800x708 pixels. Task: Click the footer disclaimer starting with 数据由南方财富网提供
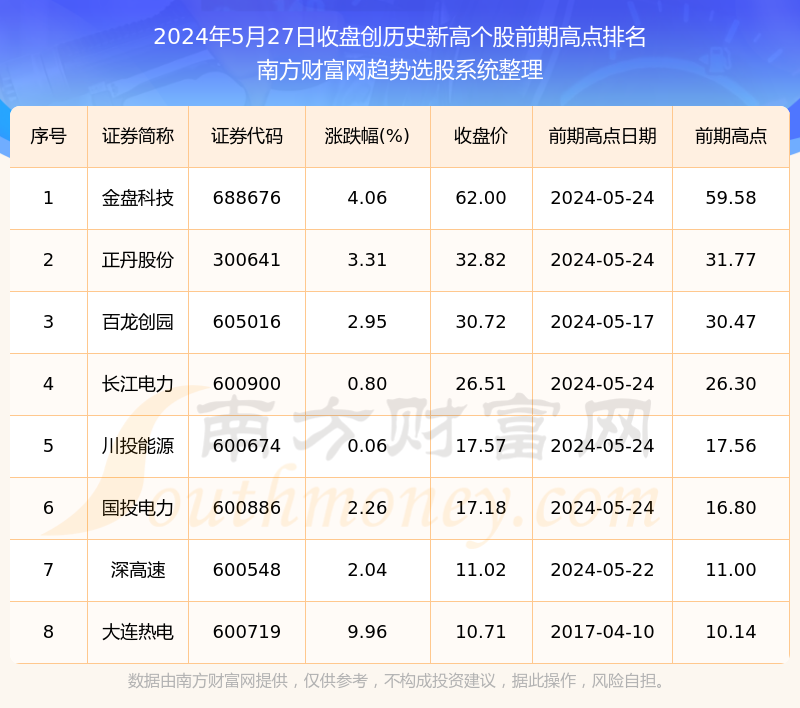pyautogui.click(x=396, y=681)
